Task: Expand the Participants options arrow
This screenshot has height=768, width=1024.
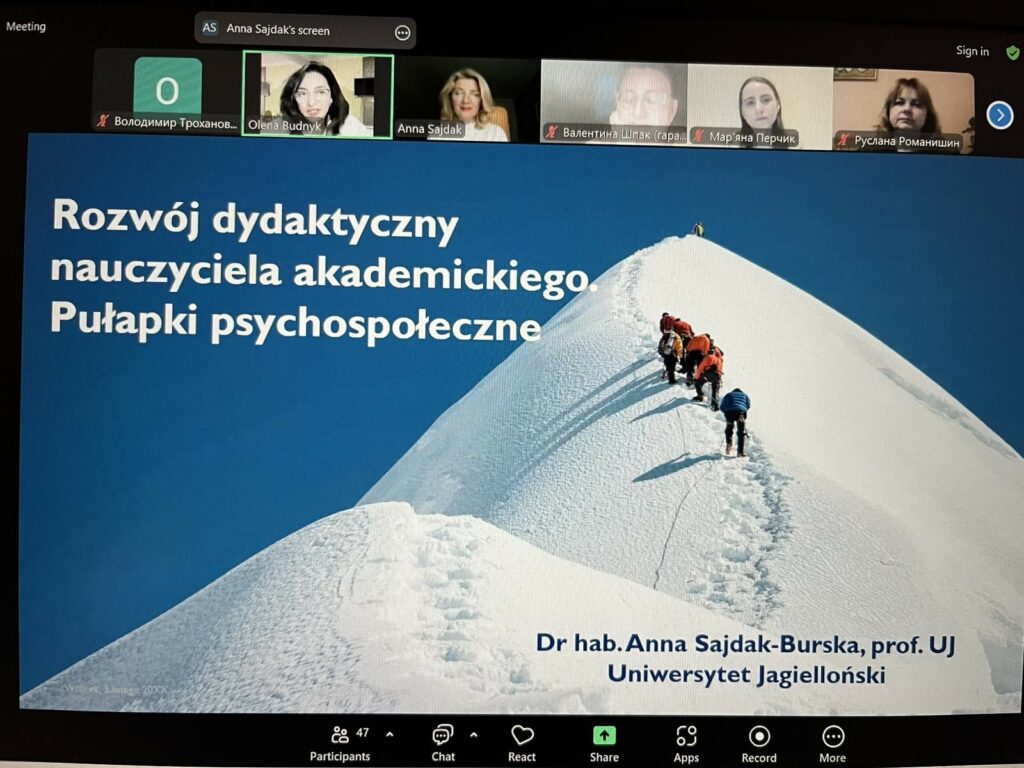Action: [x=390, y=734]
